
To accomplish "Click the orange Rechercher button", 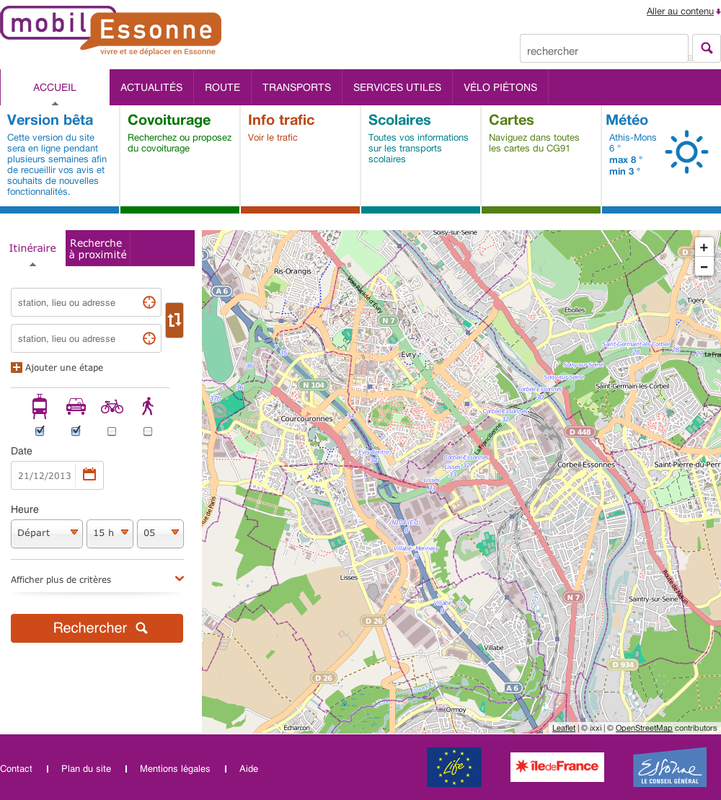I will pos(97,628).
